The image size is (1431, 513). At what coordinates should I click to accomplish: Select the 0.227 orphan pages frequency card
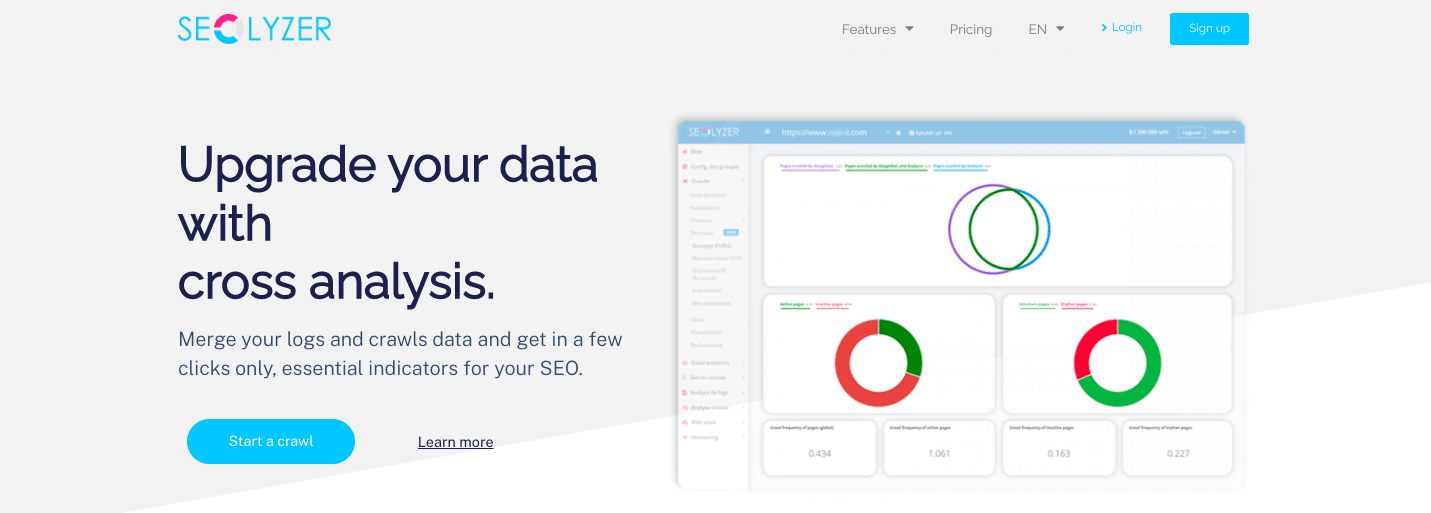(1178, 447)
